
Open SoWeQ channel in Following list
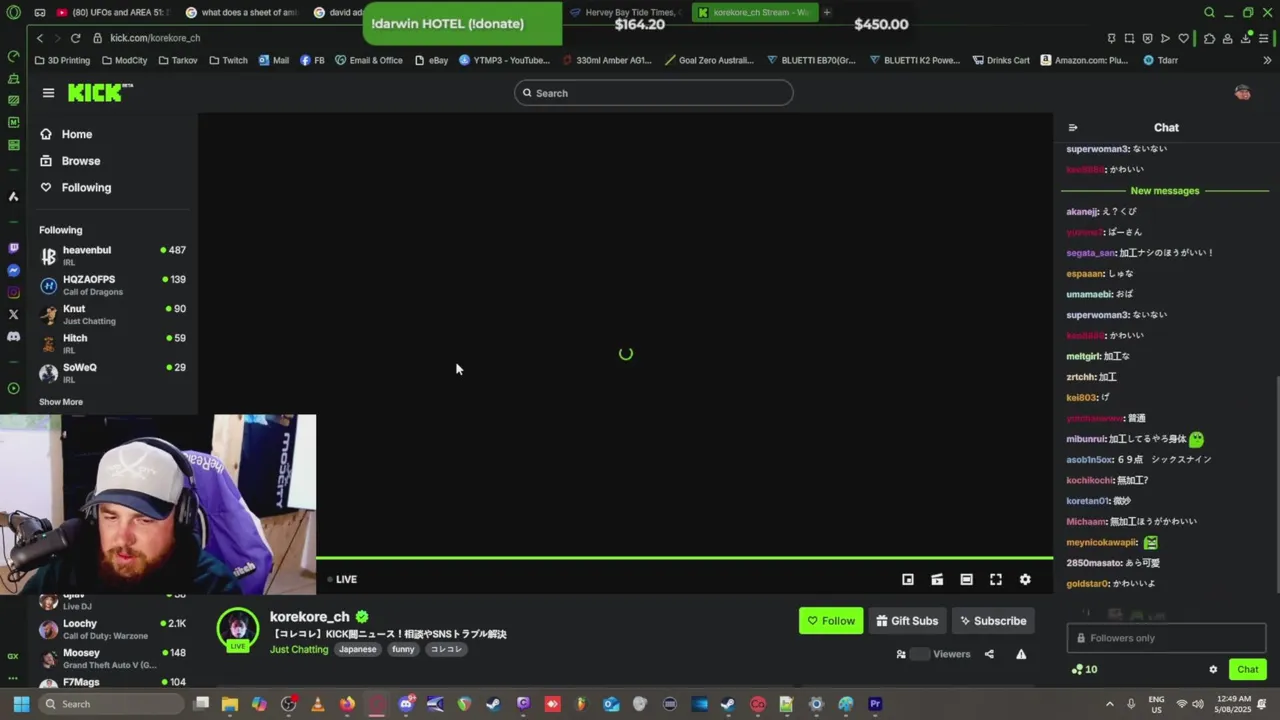click(112, 373)
